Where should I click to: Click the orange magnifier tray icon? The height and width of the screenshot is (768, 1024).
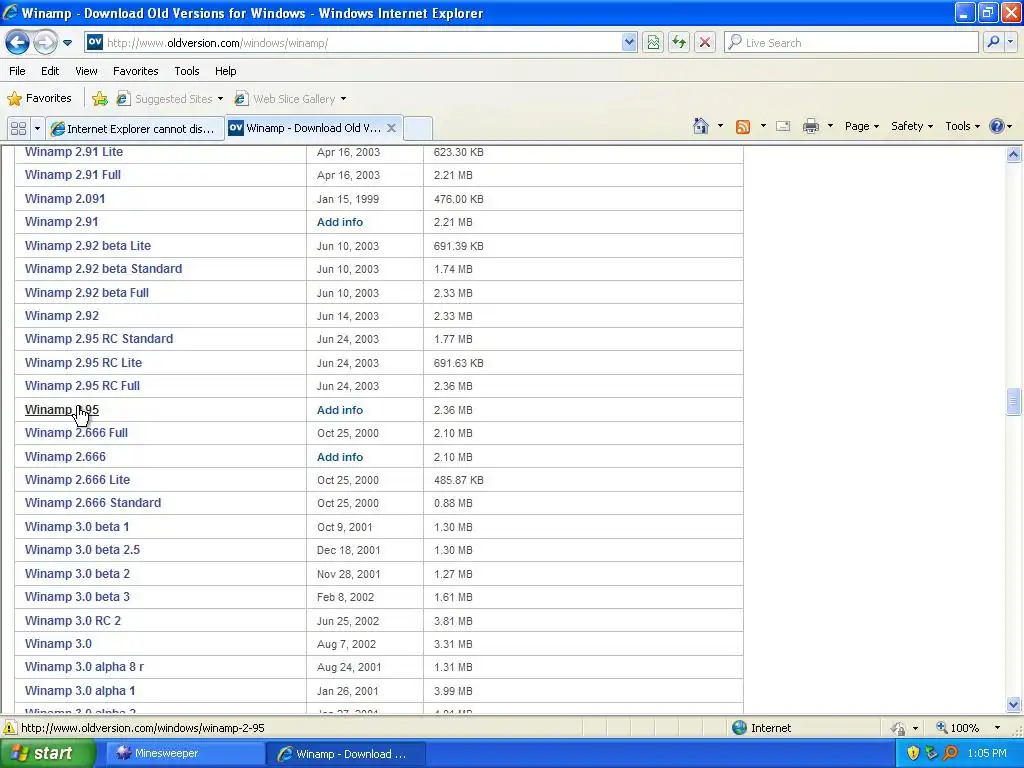(x=950, y=753)
